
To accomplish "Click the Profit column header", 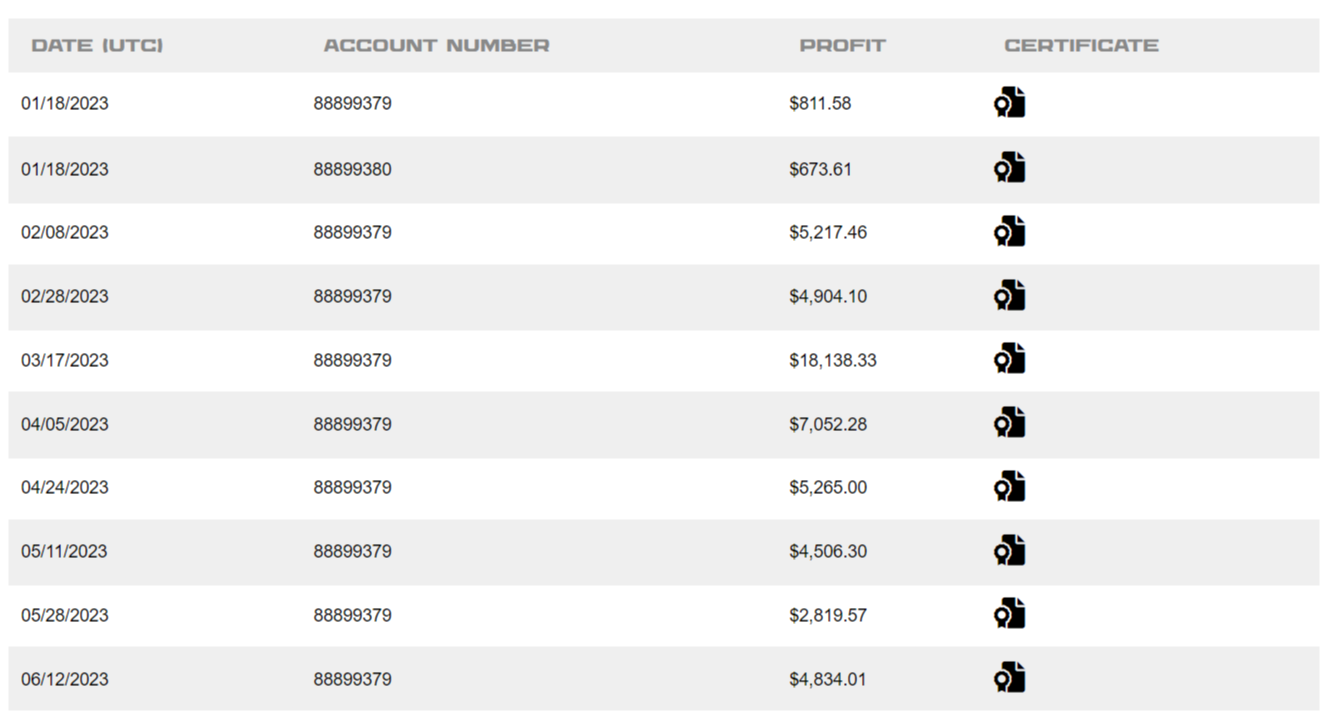I will (842, 45).
